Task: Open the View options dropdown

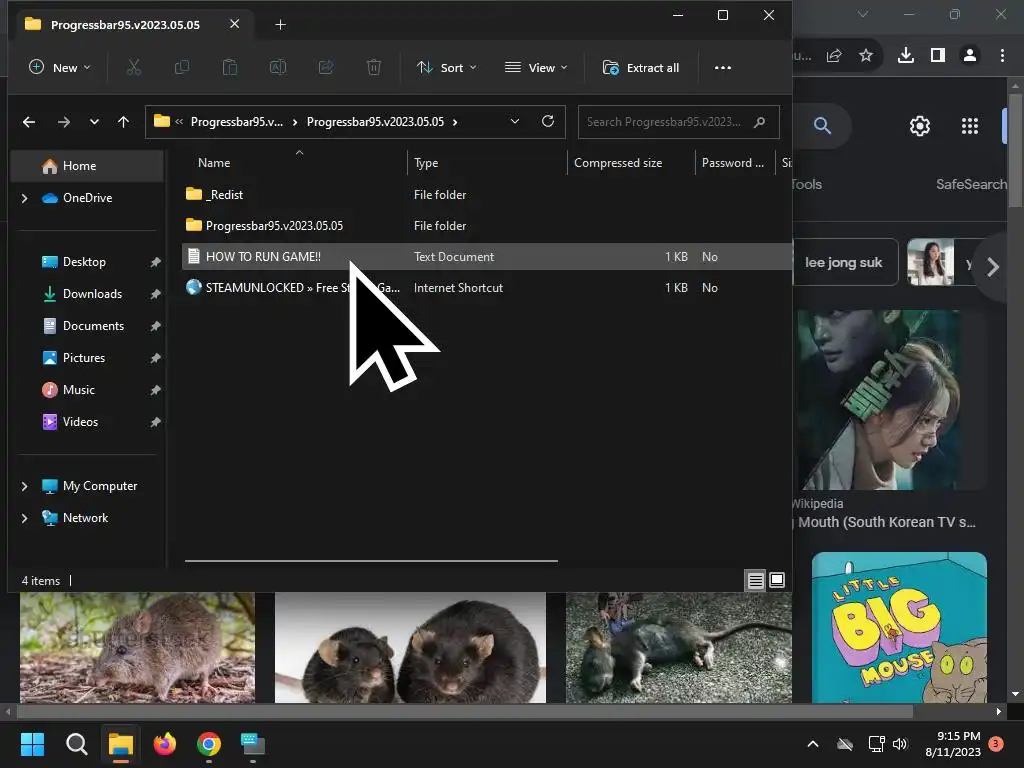Action: [x=536, y=67]
